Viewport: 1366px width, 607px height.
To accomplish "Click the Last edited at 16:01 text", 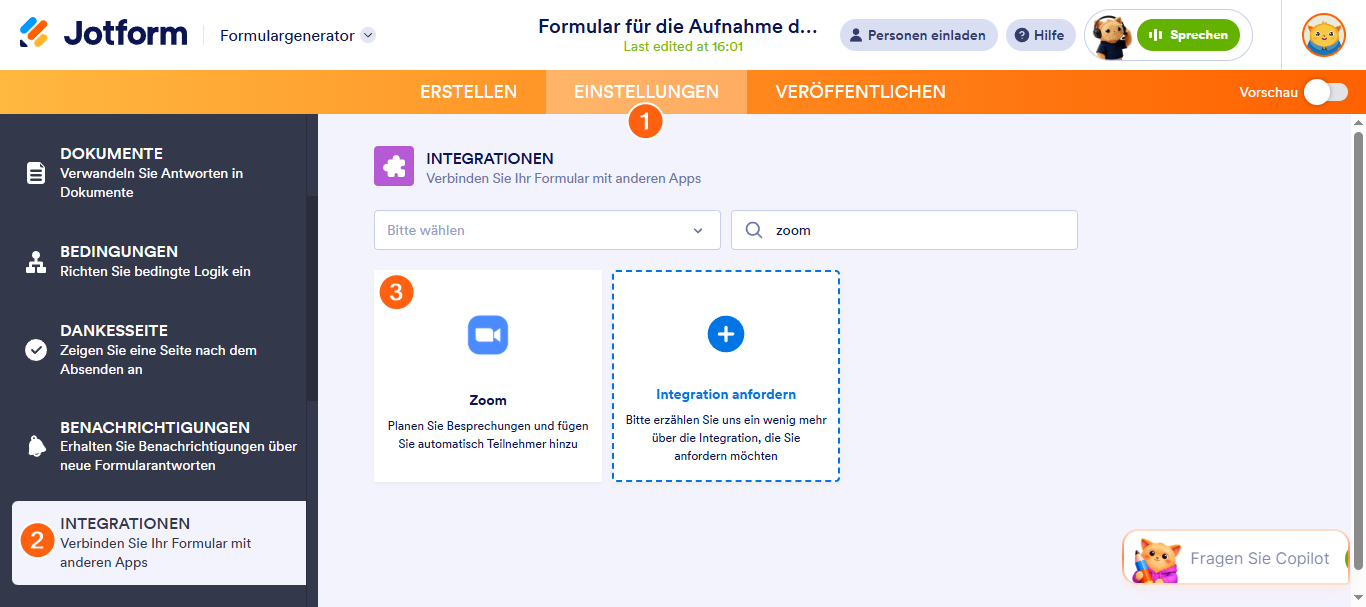I will 683,46.
